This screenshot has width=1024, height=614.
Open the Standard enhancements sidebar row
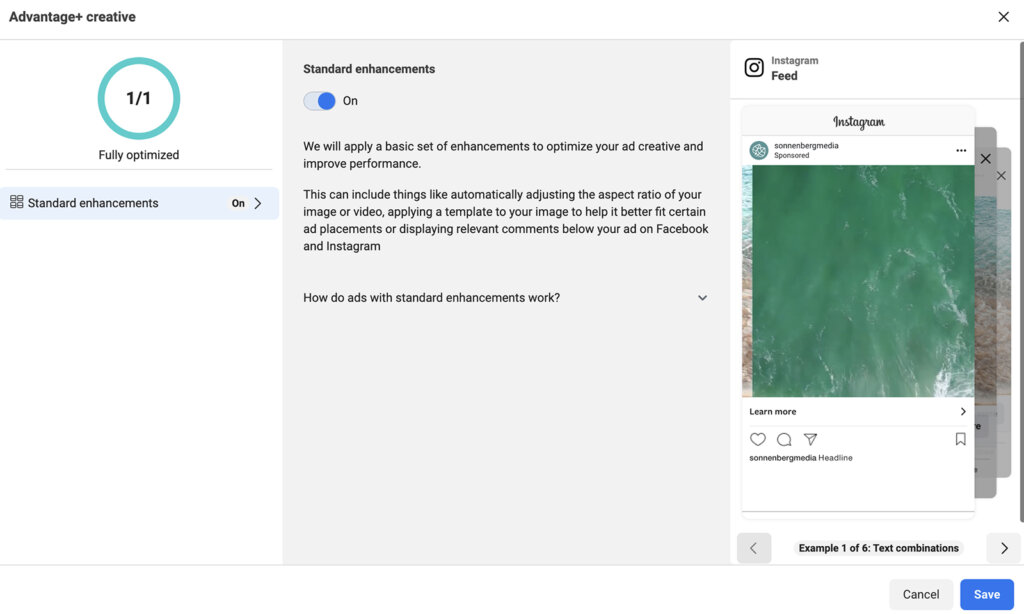coord(139,203)
